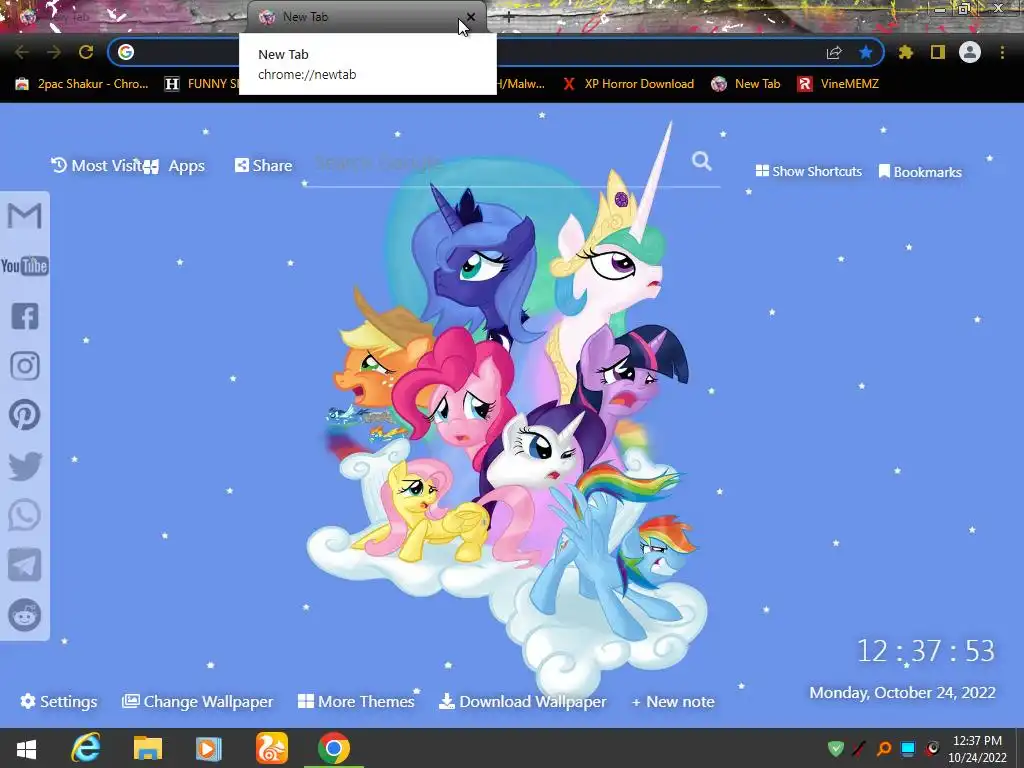Open media player taskbar icon
The width and height of the screenshot is (1024, 768).
point(209,748)
